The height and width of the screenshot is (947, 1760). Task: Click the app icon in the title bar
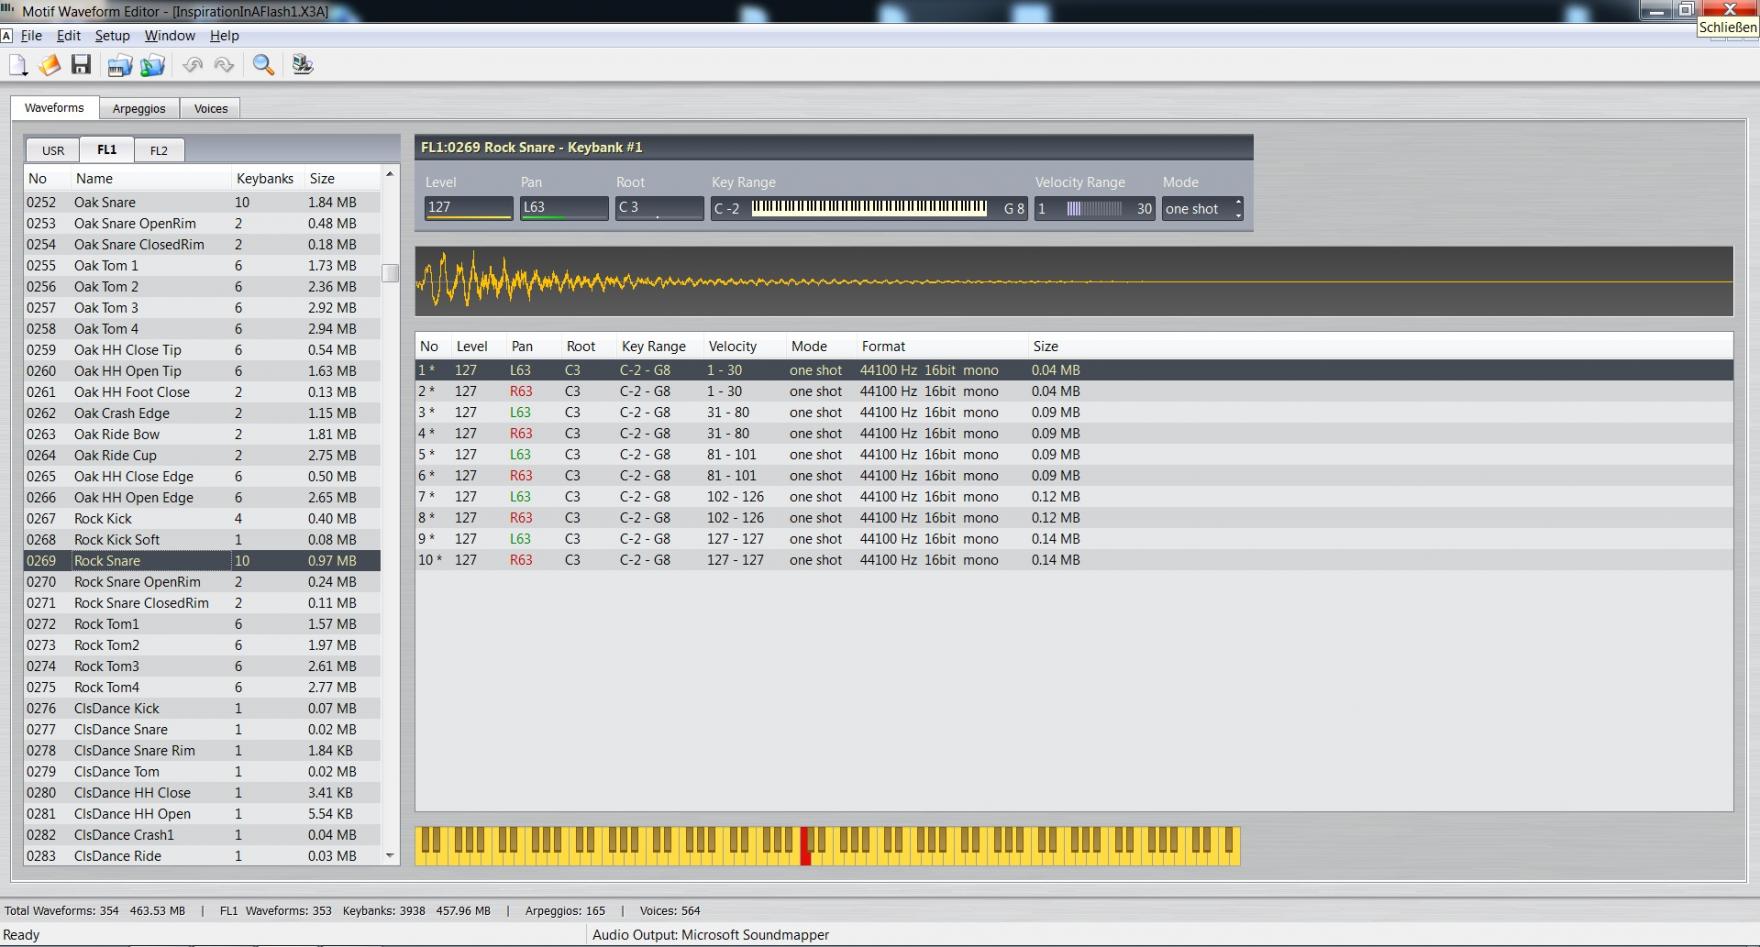8,11
